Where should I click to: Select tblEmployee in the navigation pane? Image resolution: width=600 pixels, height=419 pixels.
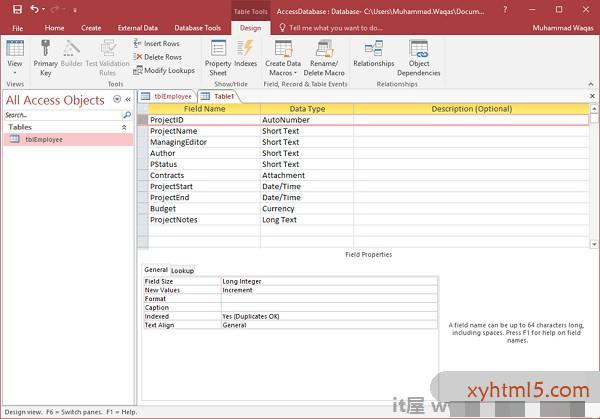pyautogui.click(x=69, y=140)
